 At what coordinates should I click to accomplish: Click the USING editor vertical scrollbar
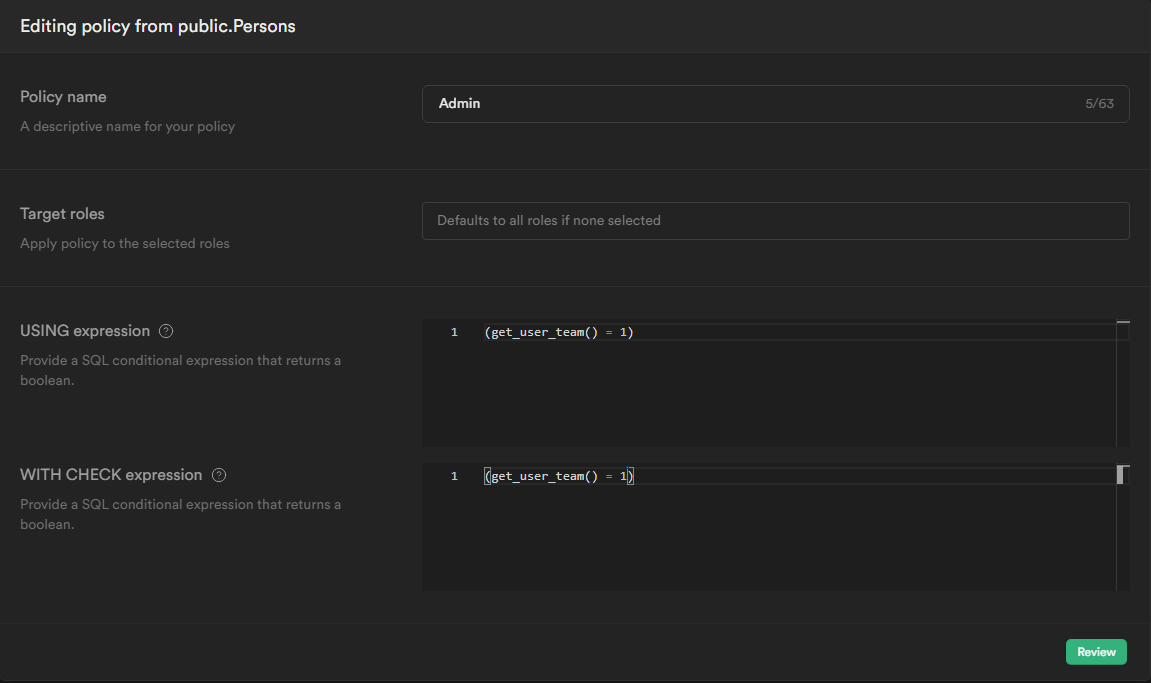(x=1123, y=385)
